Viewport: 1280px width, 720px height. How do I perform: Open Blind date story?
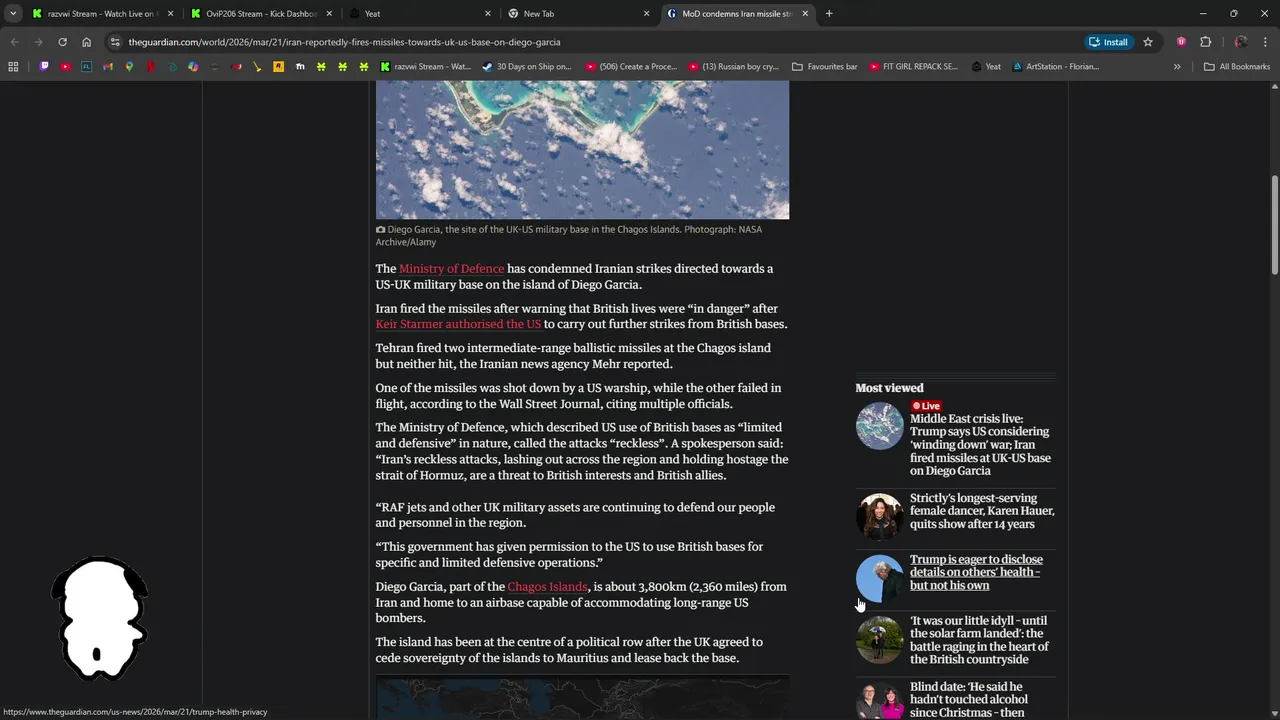coord(968,699)
